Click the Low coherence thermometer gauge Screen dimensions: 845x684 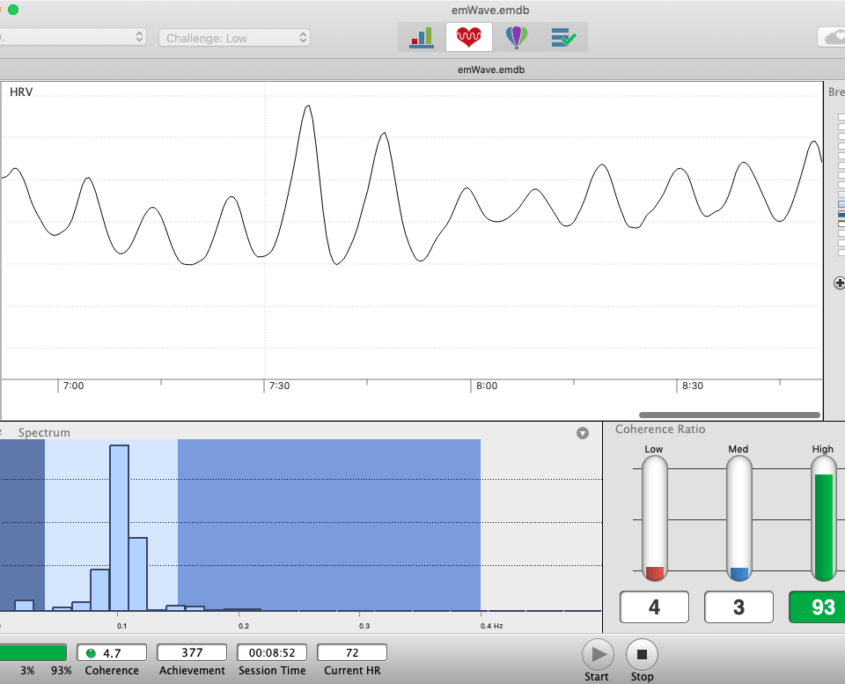click(x=654, y=519)
